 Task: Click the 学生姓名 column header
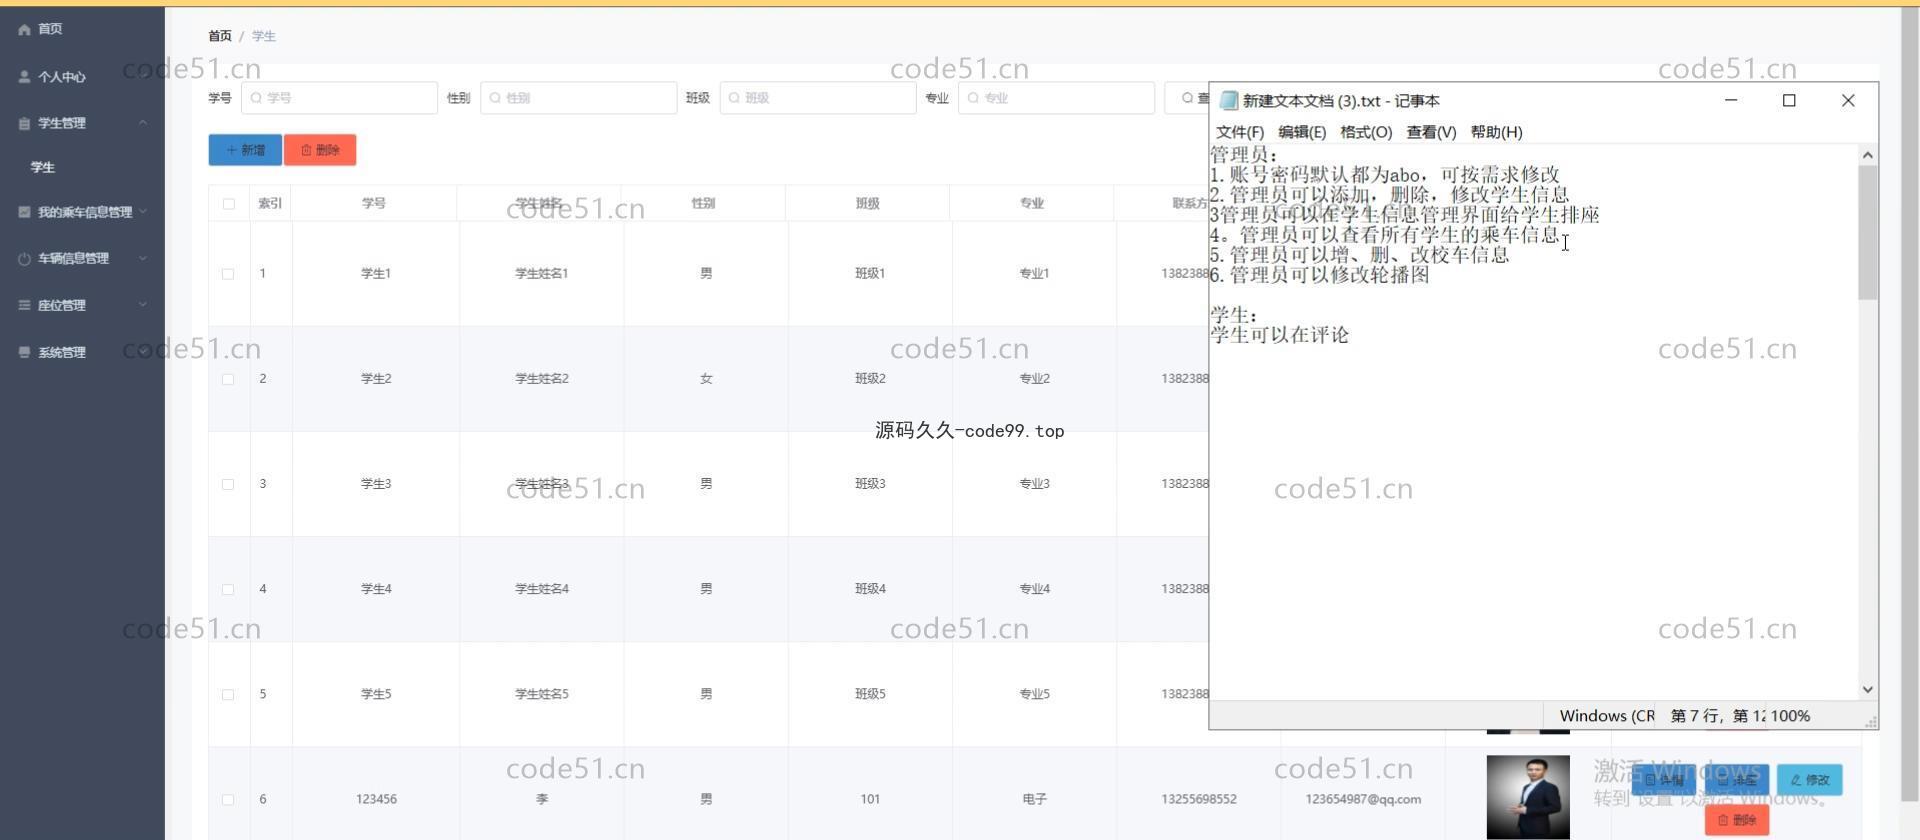click(x=538, y=203)
